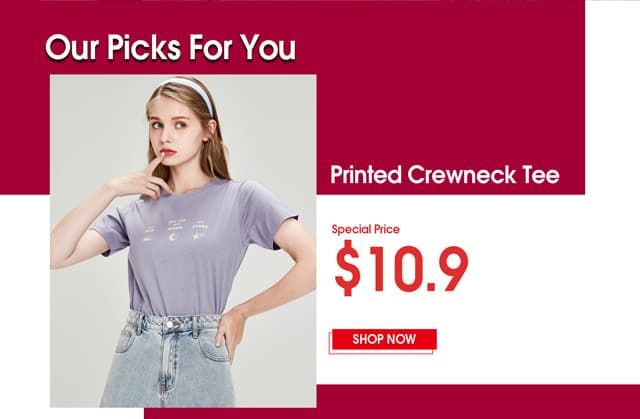Click the SHOP NOW button

click(384, 339)
